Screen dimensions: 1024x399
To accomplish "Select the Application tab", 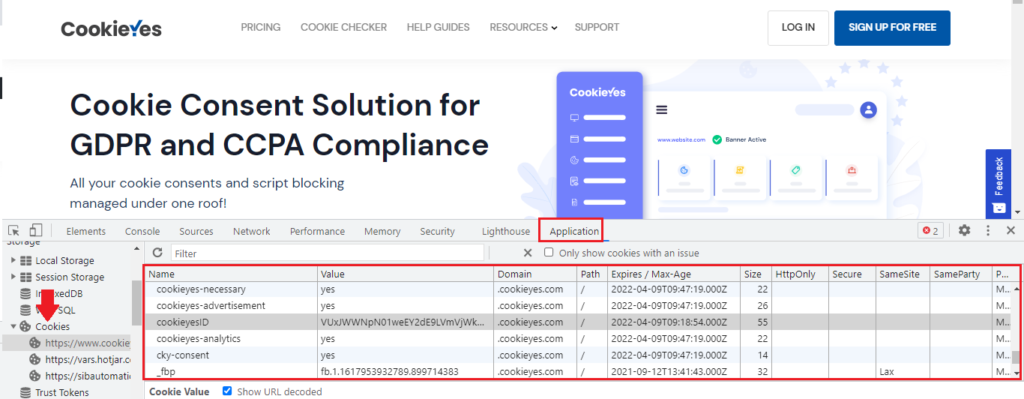I will (574, 231).
